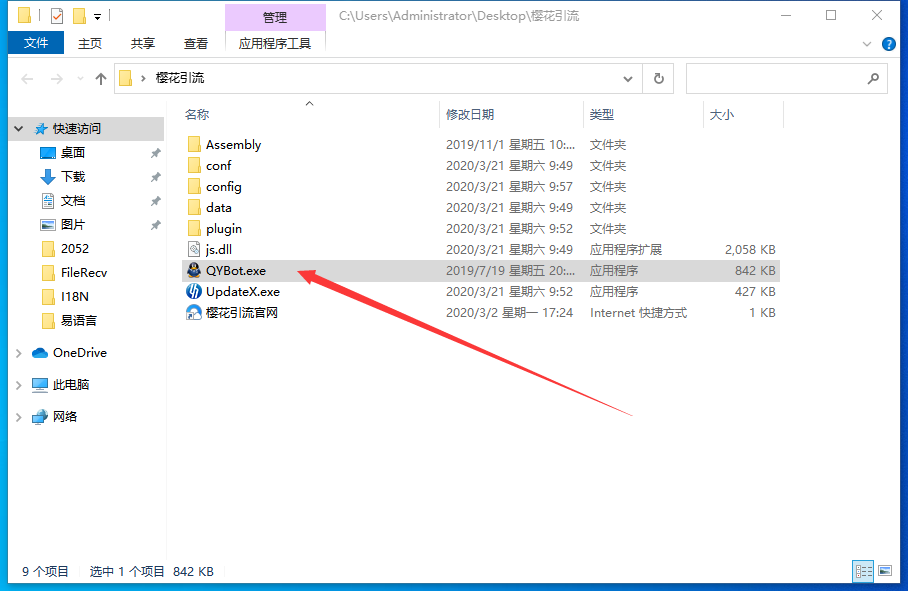Open the 文件 (File) menu
908x591 pixels.
pyautogui.click(x=36, y=43)
